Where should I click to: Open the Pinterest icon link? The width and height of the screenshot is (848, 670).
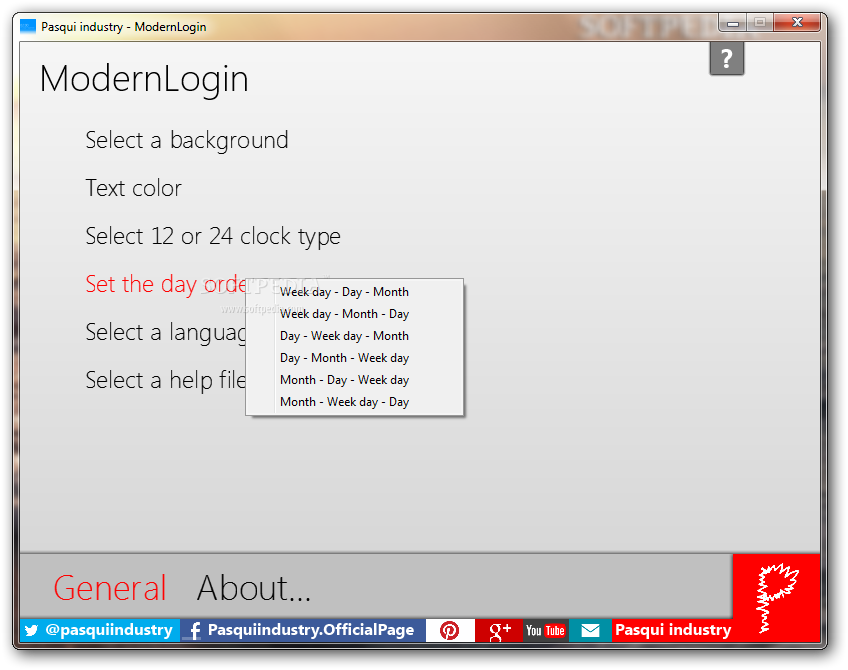point(450,630)
